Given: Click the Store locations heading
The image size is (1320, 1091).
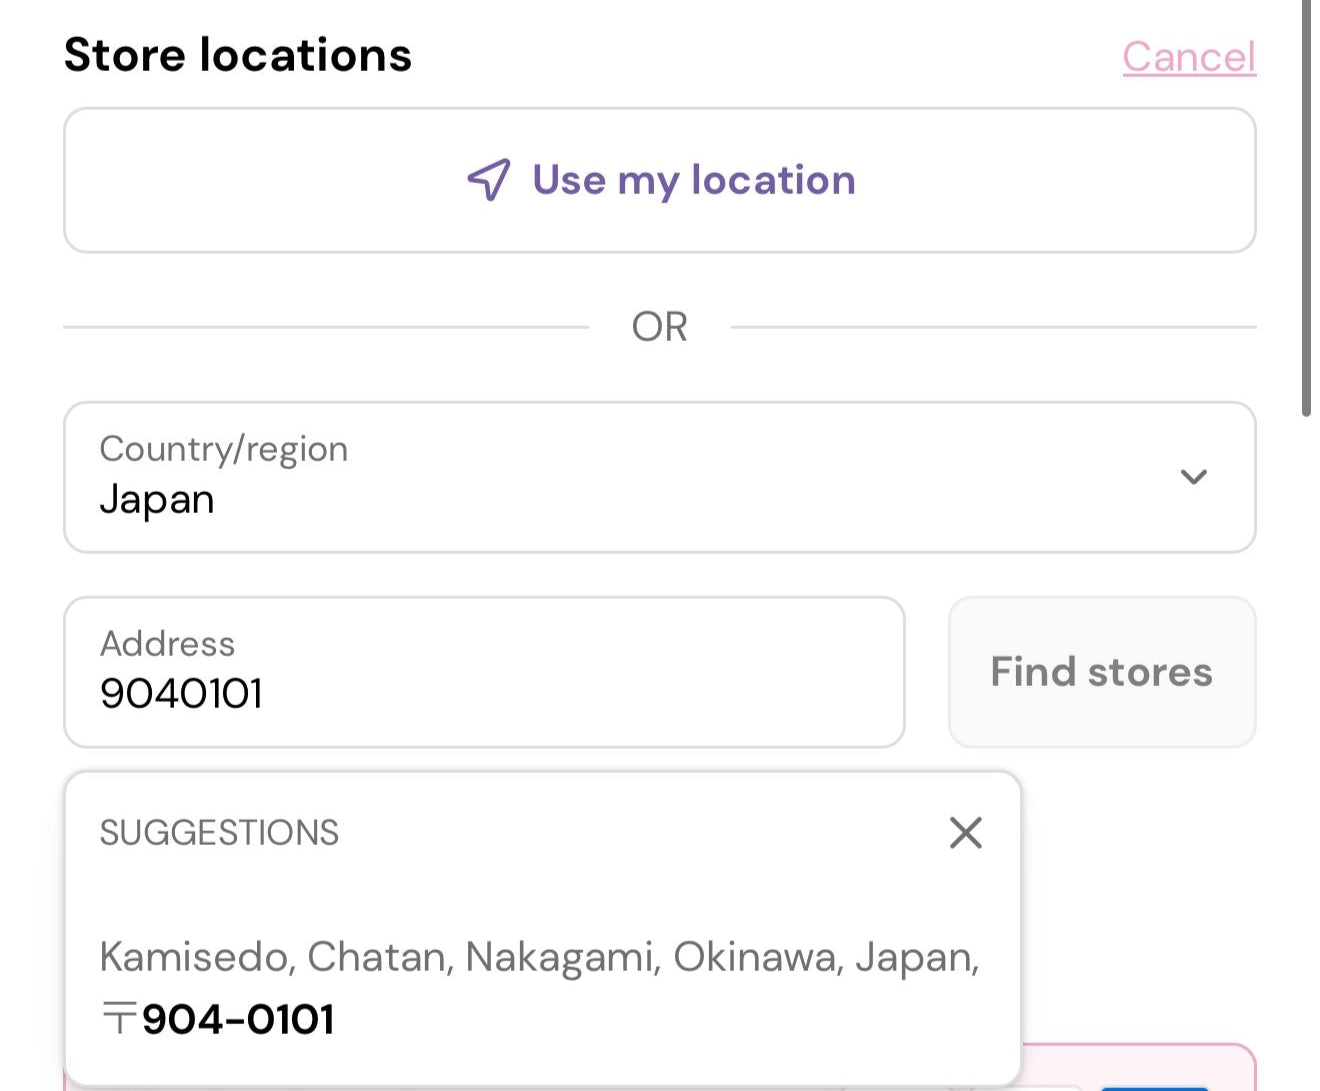Looking at the screenshot, I should pyautogui.click(x=238, y=55).
